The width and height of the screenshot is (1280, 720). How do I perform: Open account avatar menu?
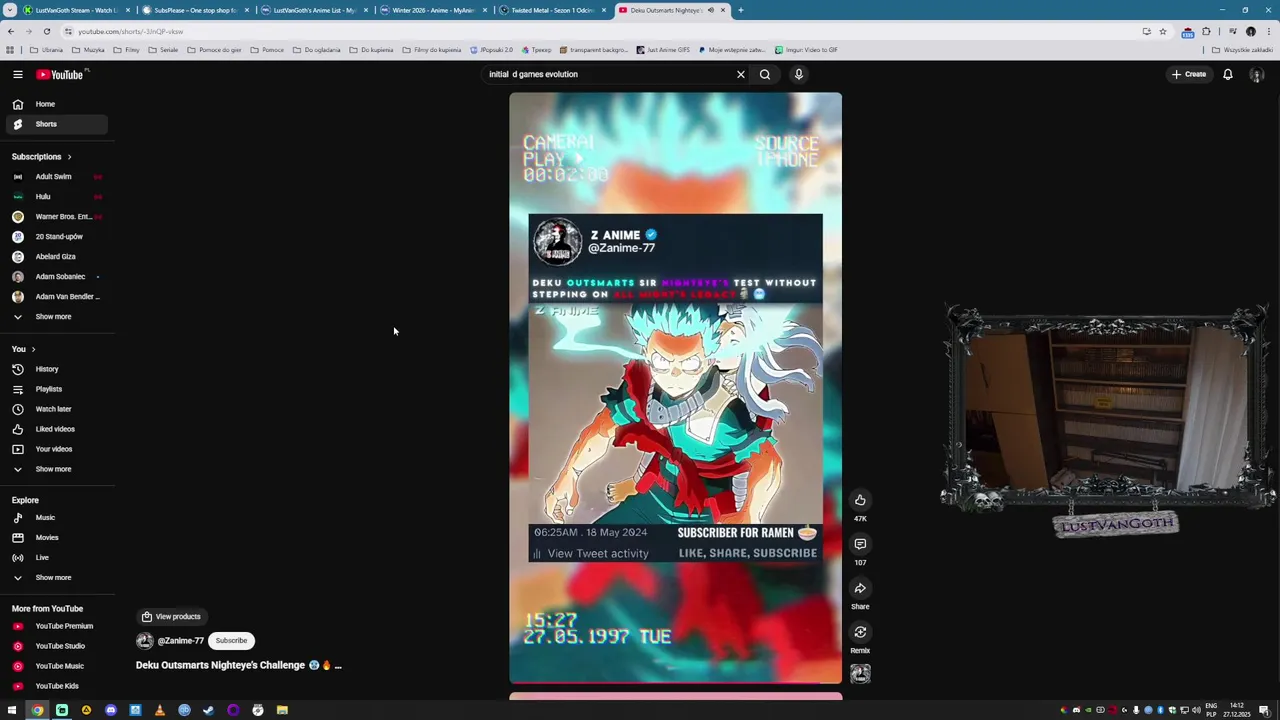(1257, 75)
